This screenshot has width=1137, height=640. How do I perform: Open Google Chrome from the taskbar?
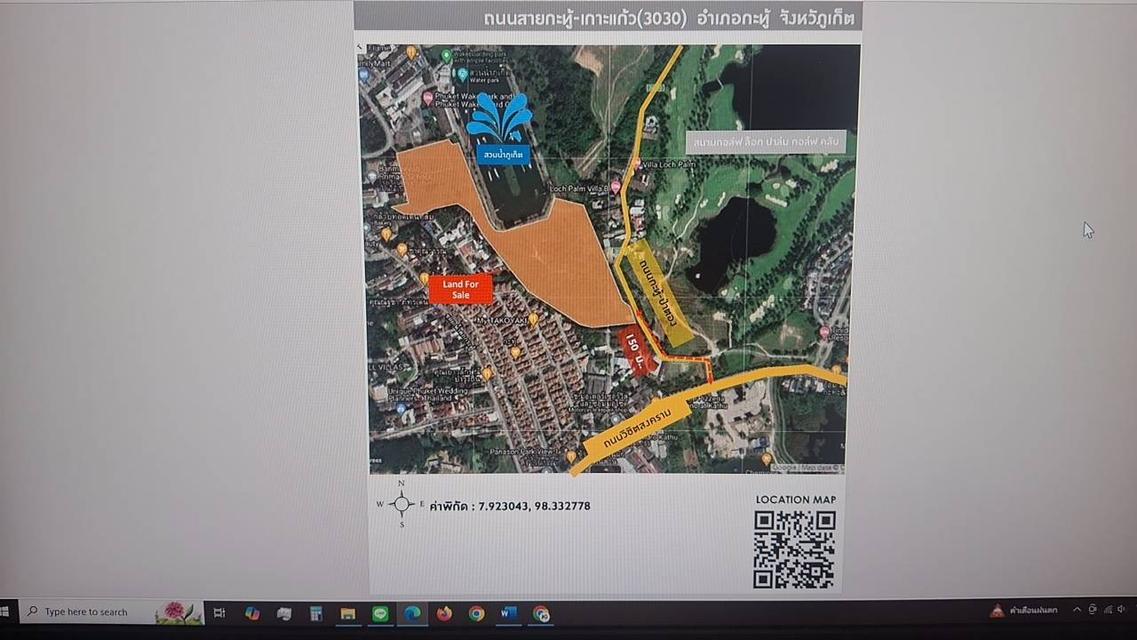476,614
